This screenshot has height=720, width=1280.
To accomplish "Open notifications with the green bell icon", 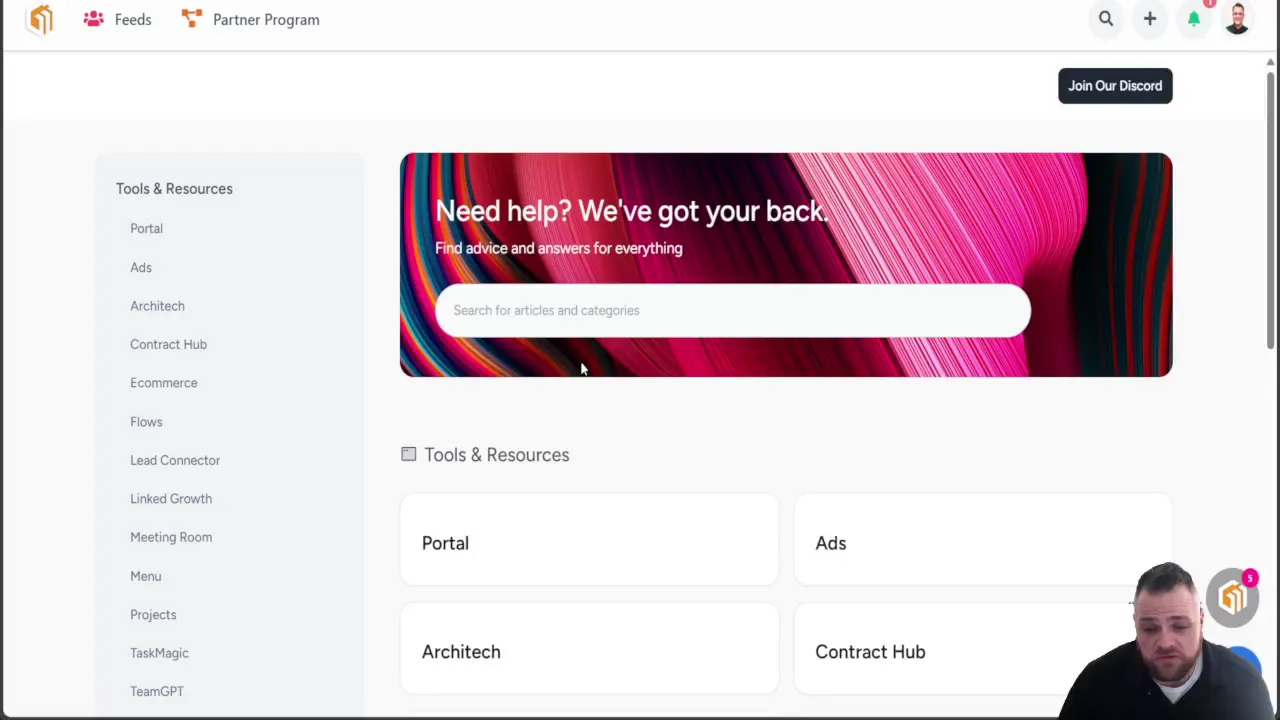I will click(x=1194, y=19).
